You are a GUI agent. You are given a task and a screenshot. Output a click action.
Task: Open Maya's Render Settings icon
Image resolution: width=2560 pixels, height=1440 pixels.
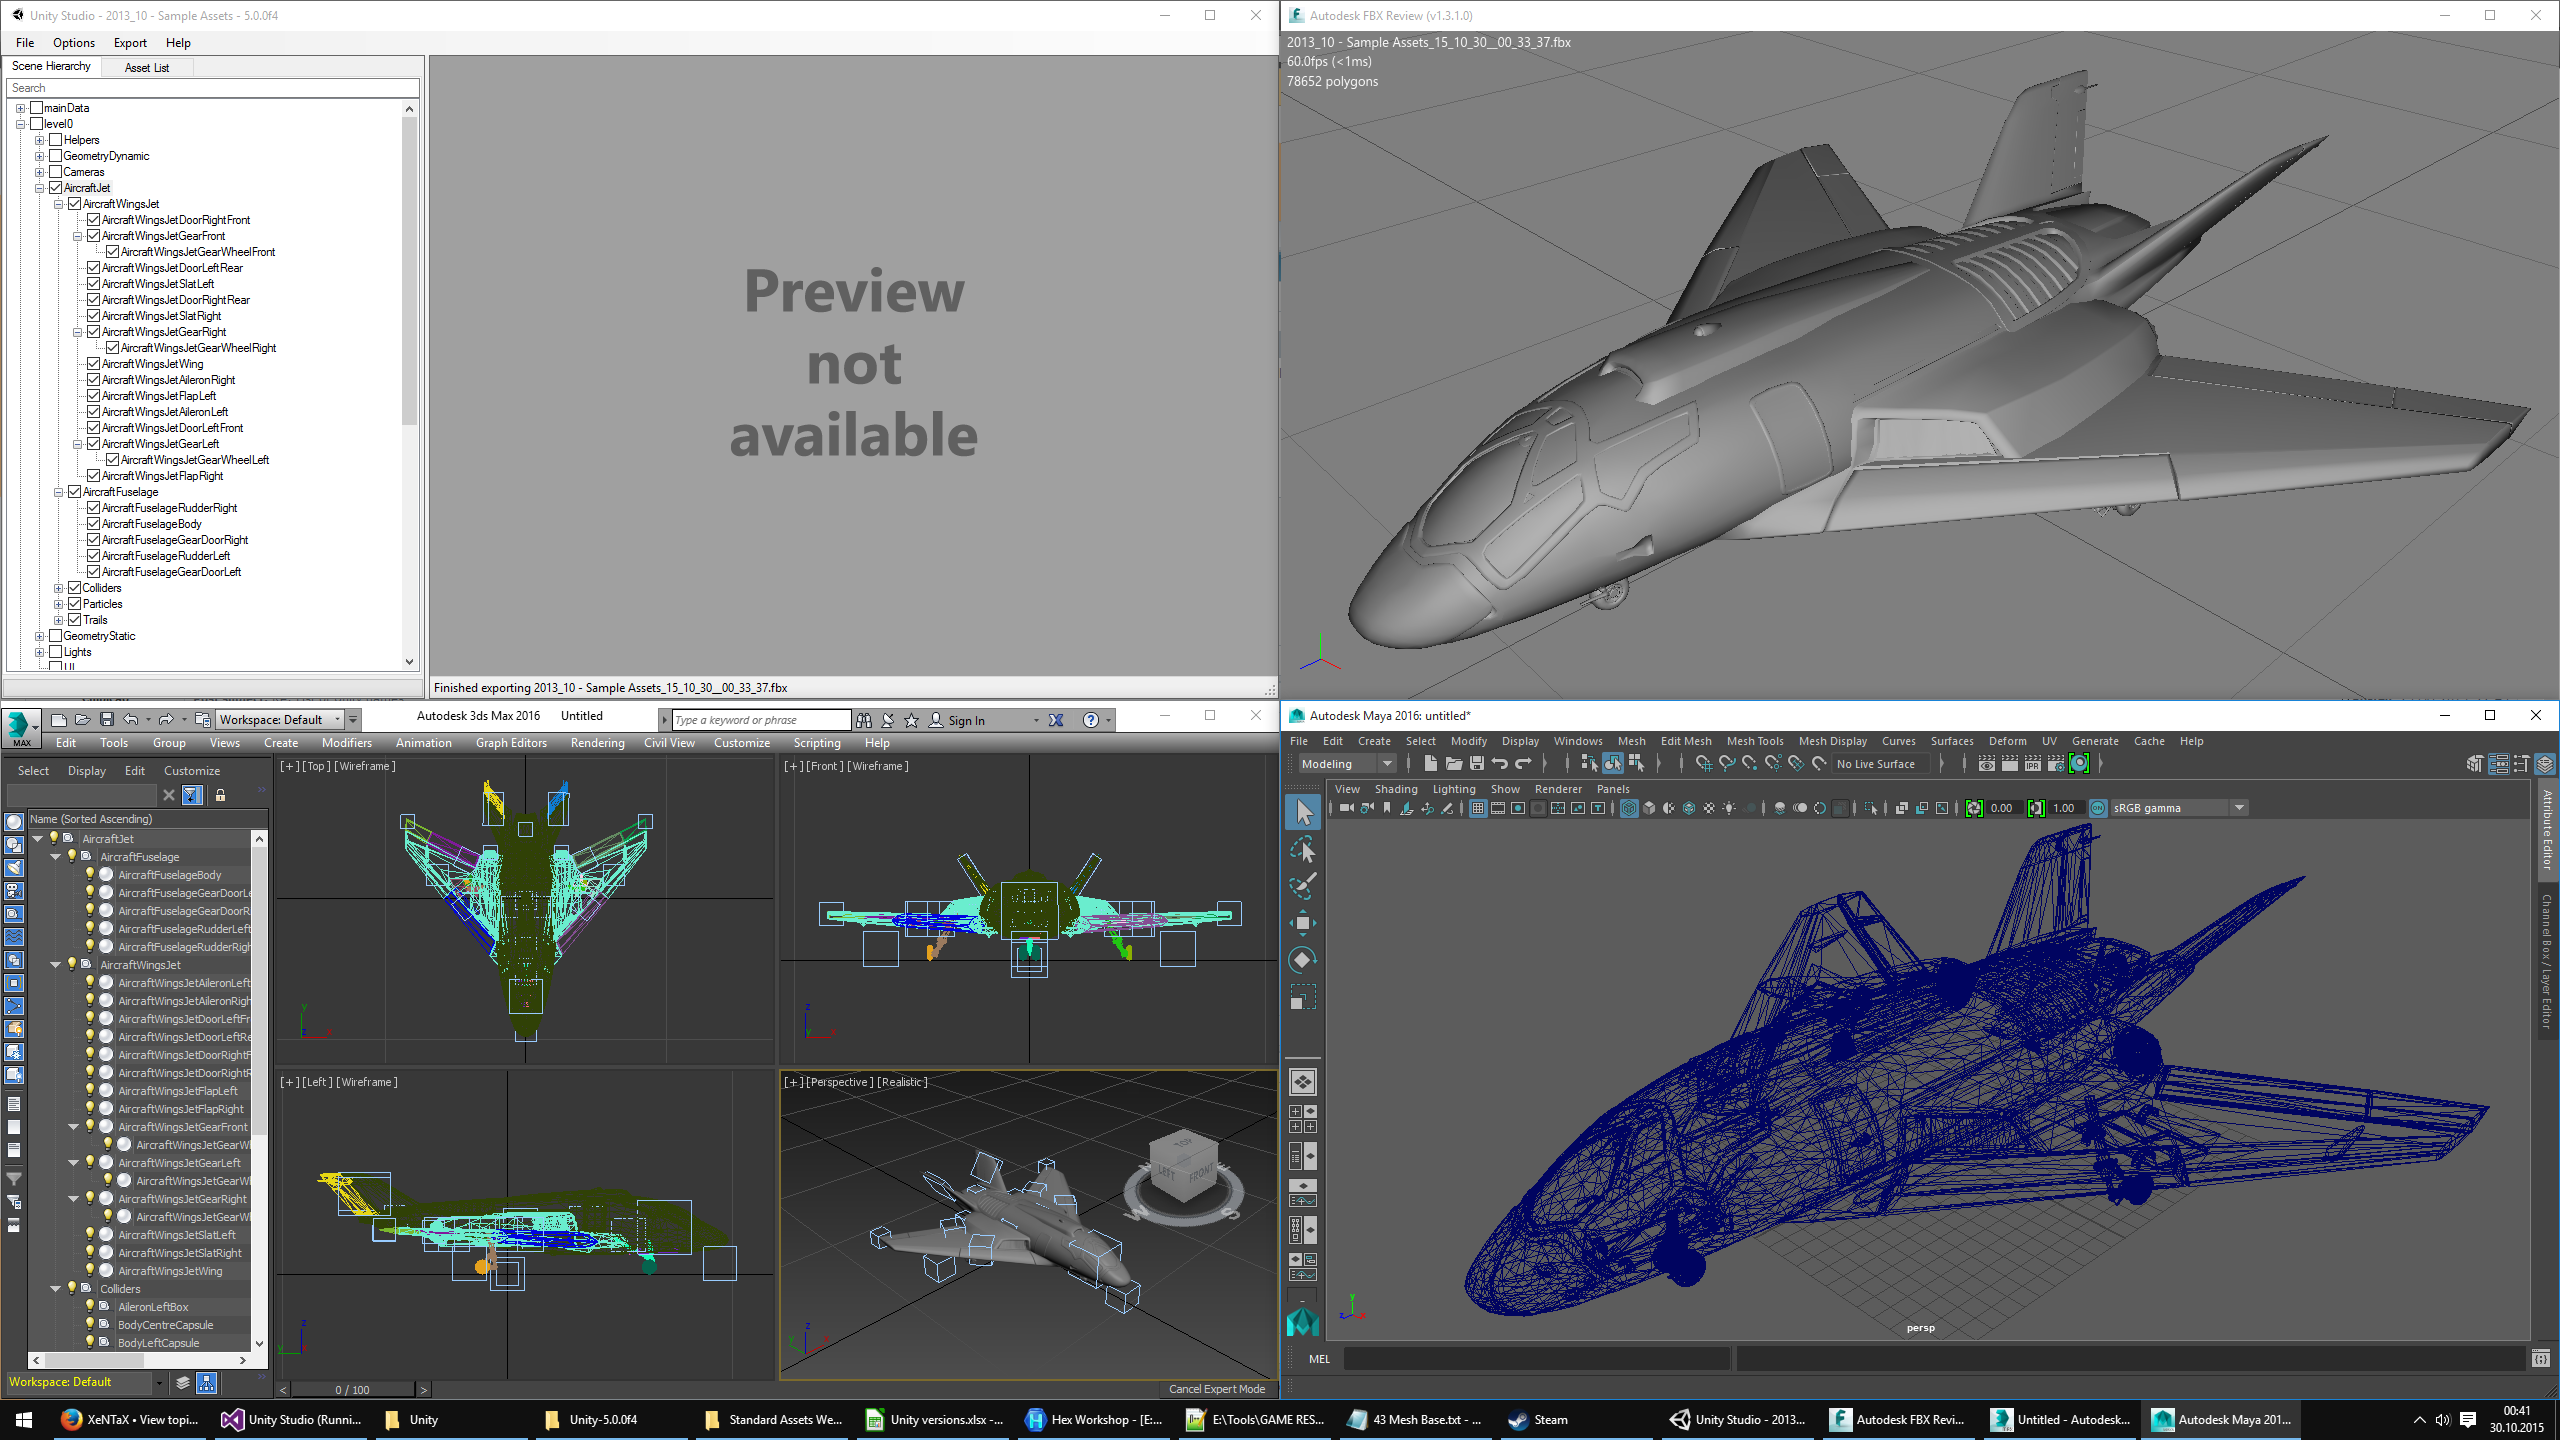2056,764
